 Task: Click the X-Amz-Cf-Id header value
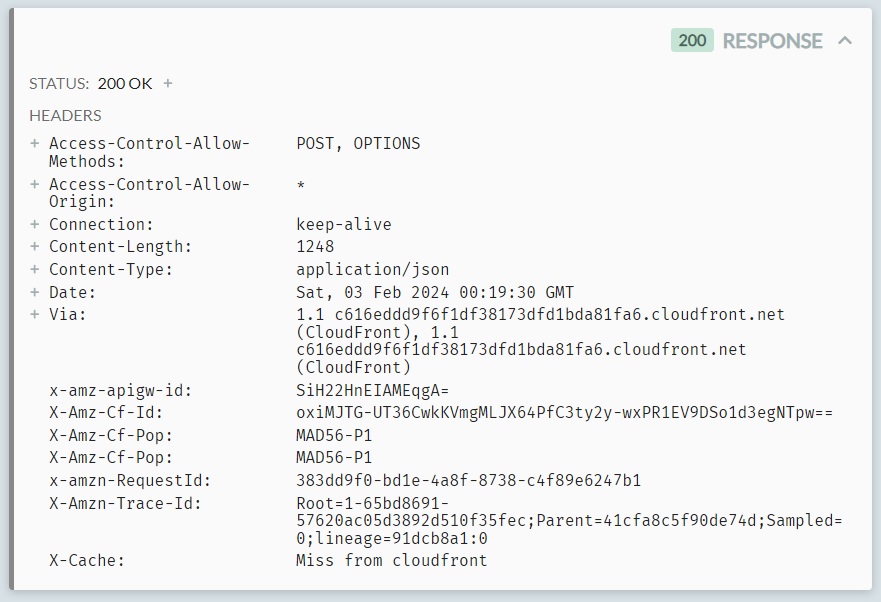tap(564, 412)
